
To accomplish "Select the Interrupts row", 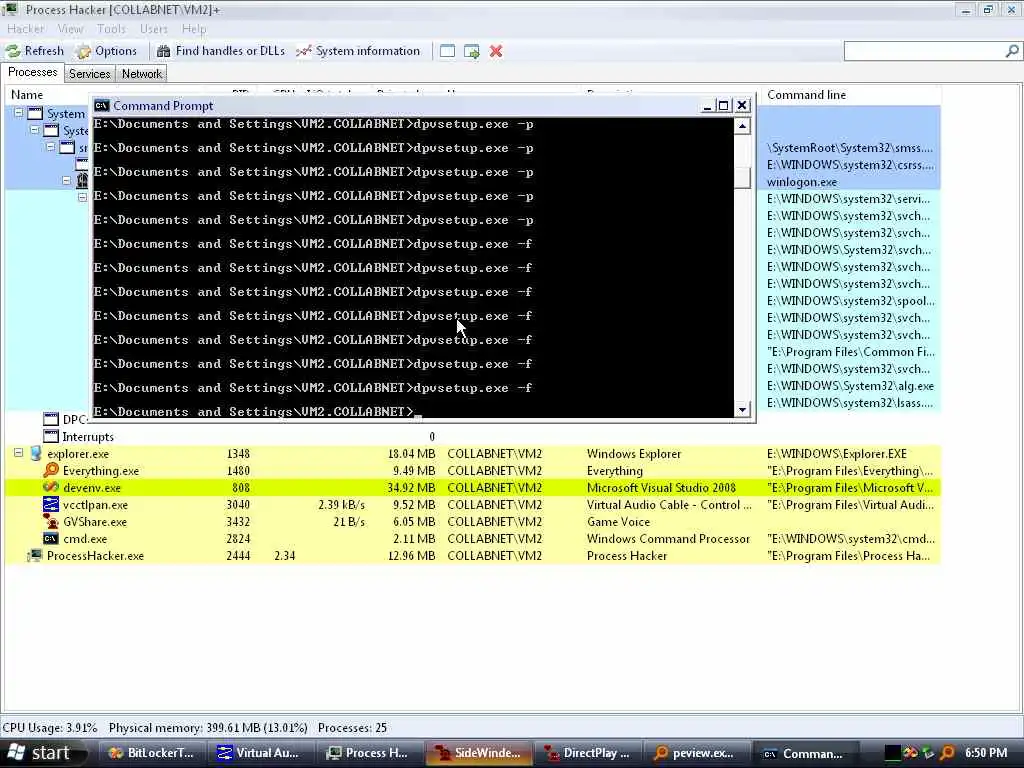I will coord(473,437).
